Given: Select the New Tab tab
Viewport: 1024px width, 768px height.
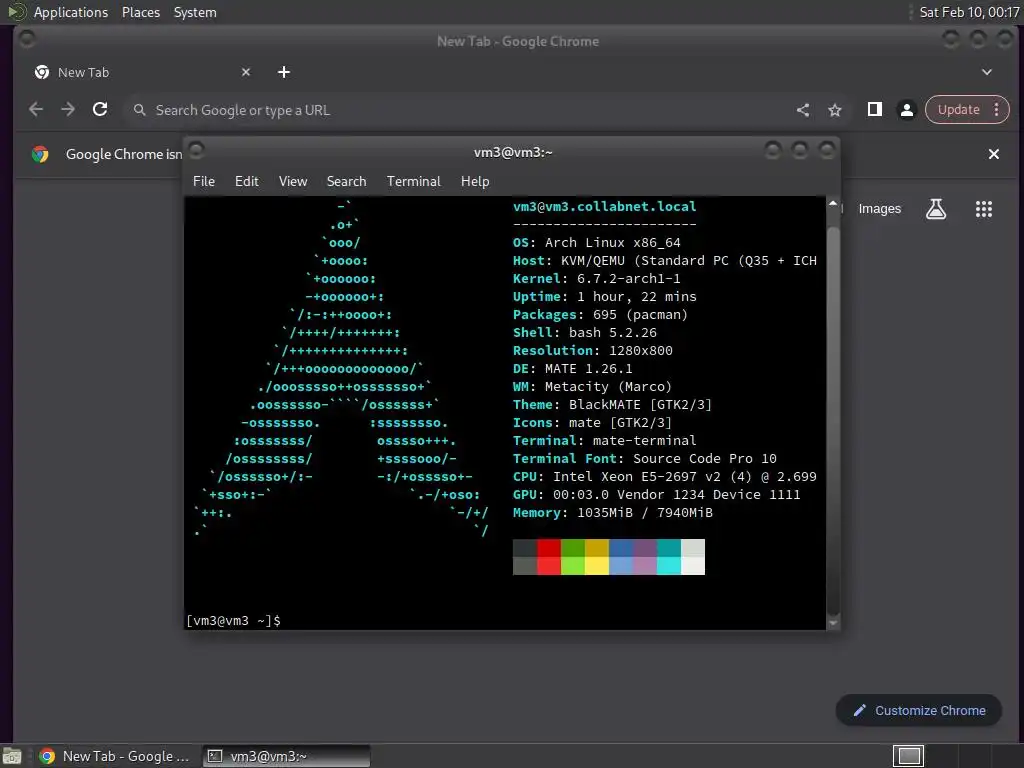Looking at the screenshot, I should [142, 72].
